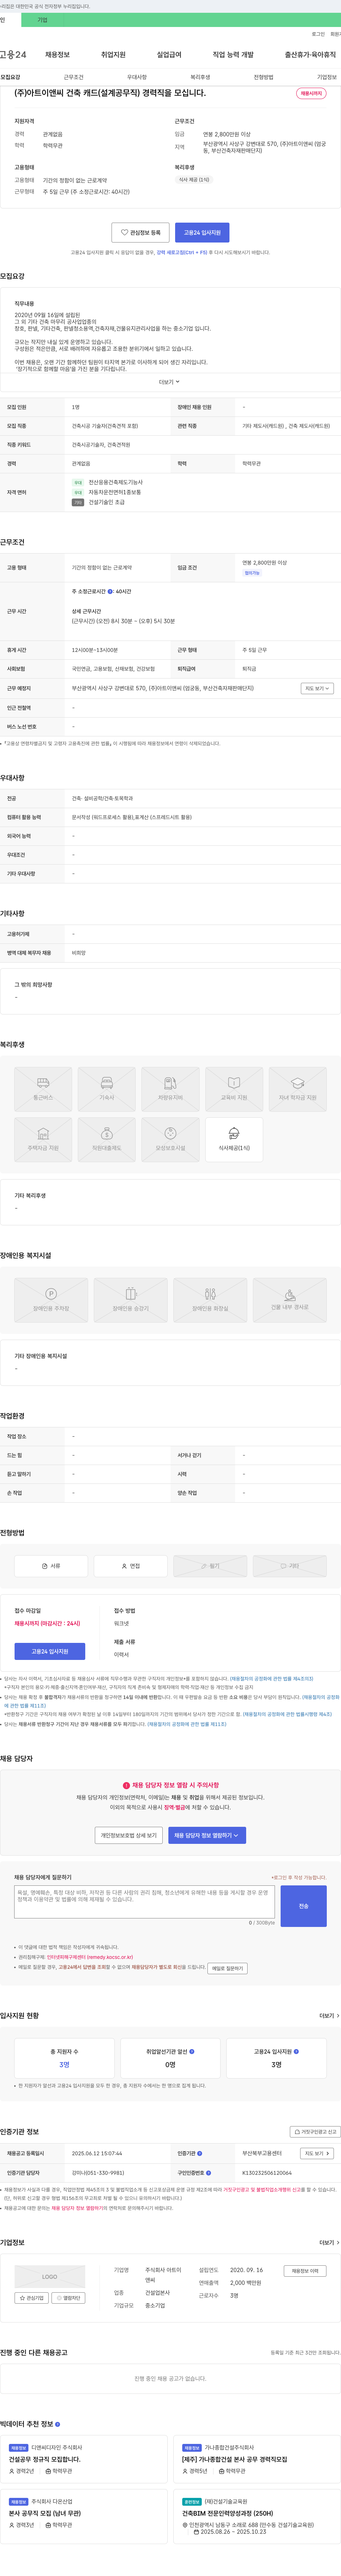Click the 기숙사 welfare icon

107,1089
